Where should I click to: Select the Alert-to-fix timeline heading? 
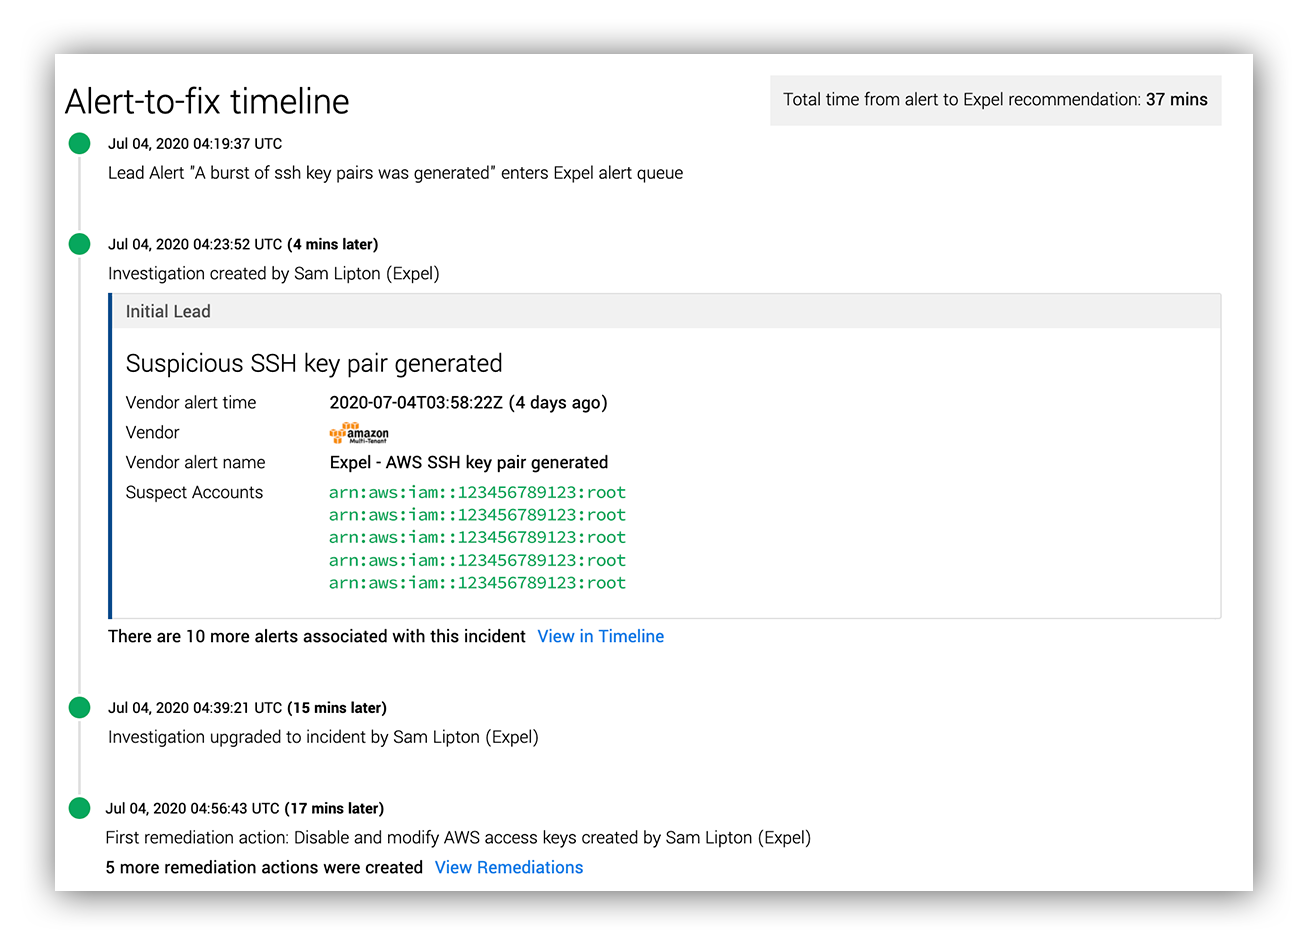point(207,101)
